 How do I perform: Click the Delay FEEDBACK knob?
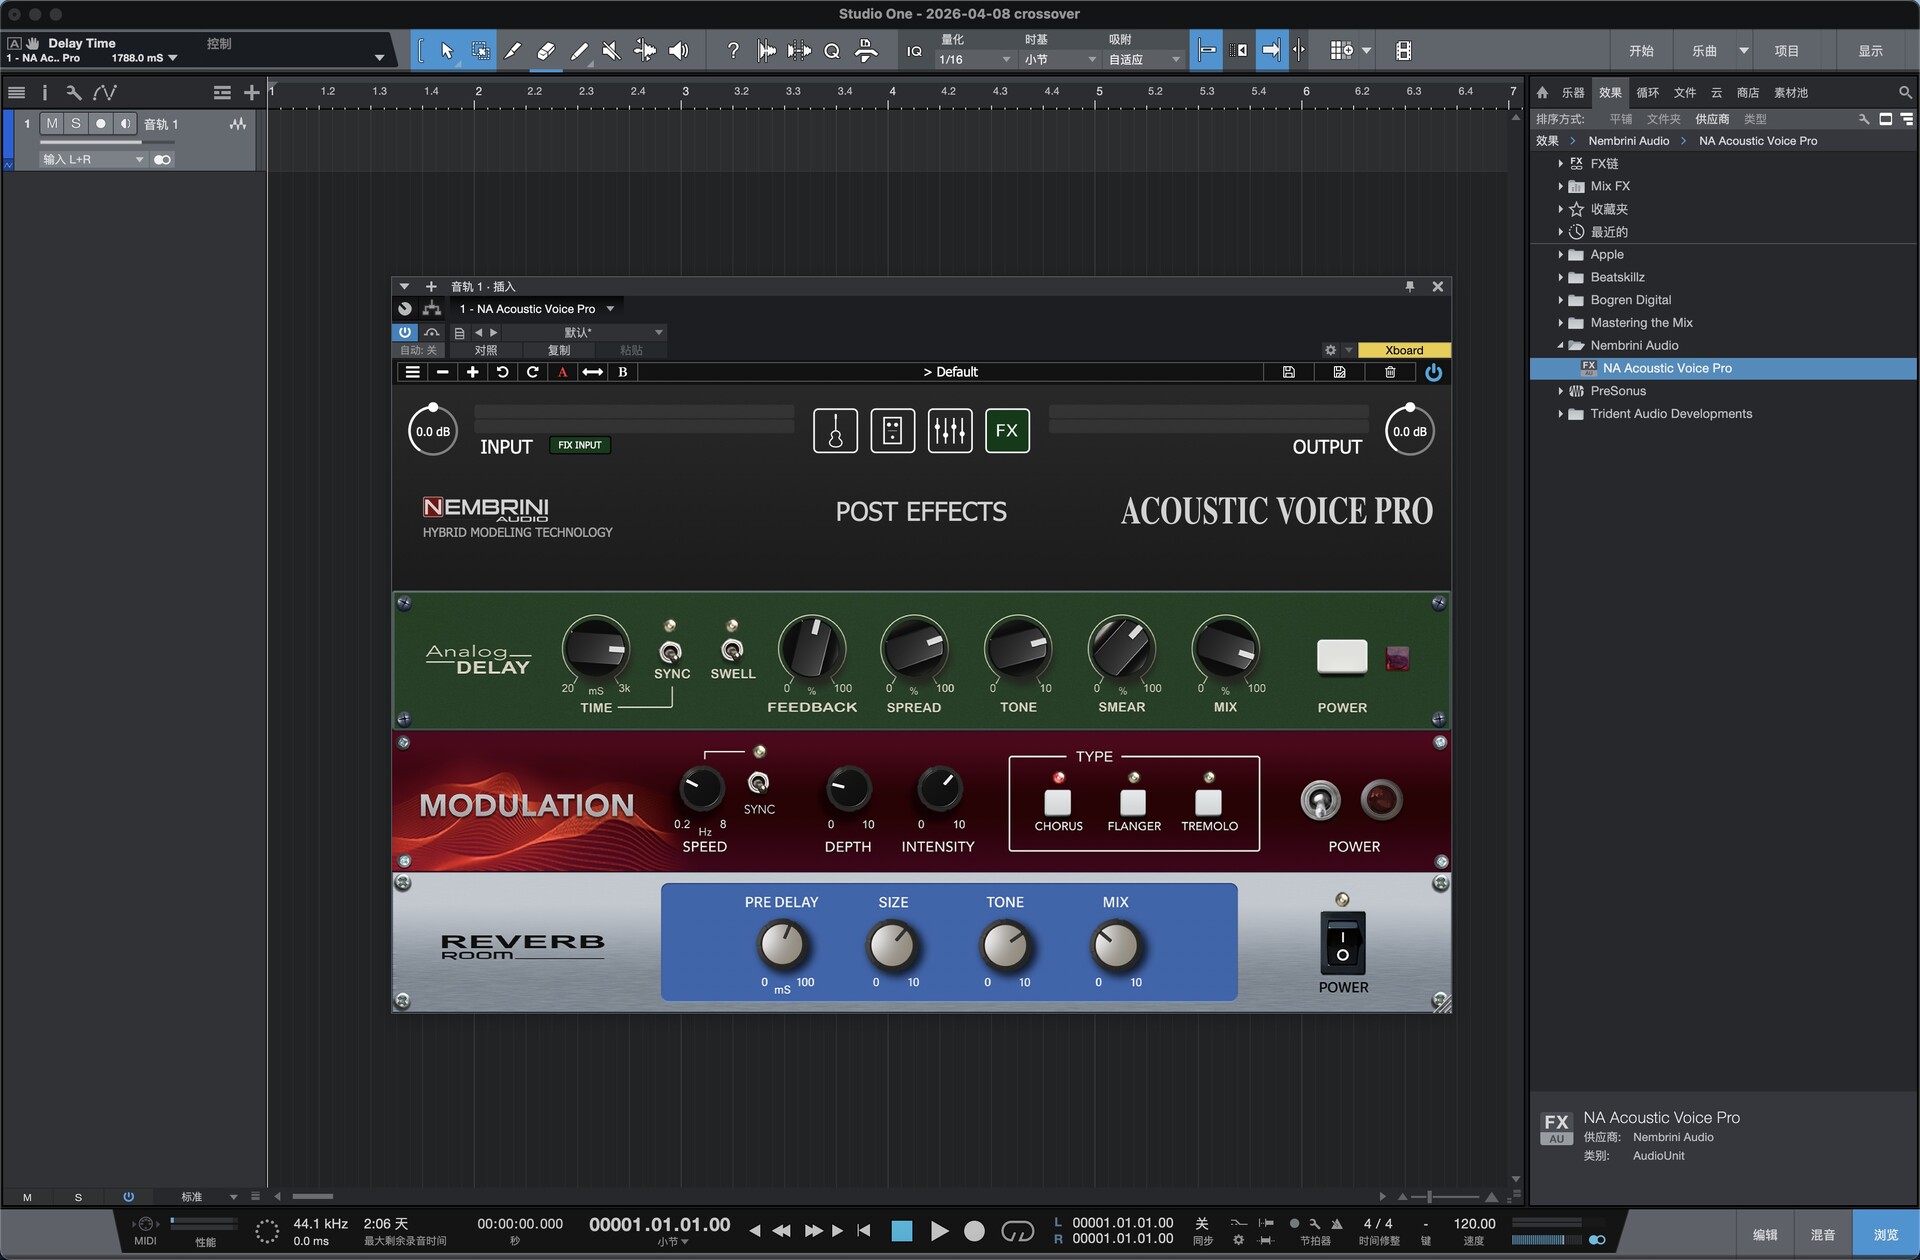(x=811, y=649)
